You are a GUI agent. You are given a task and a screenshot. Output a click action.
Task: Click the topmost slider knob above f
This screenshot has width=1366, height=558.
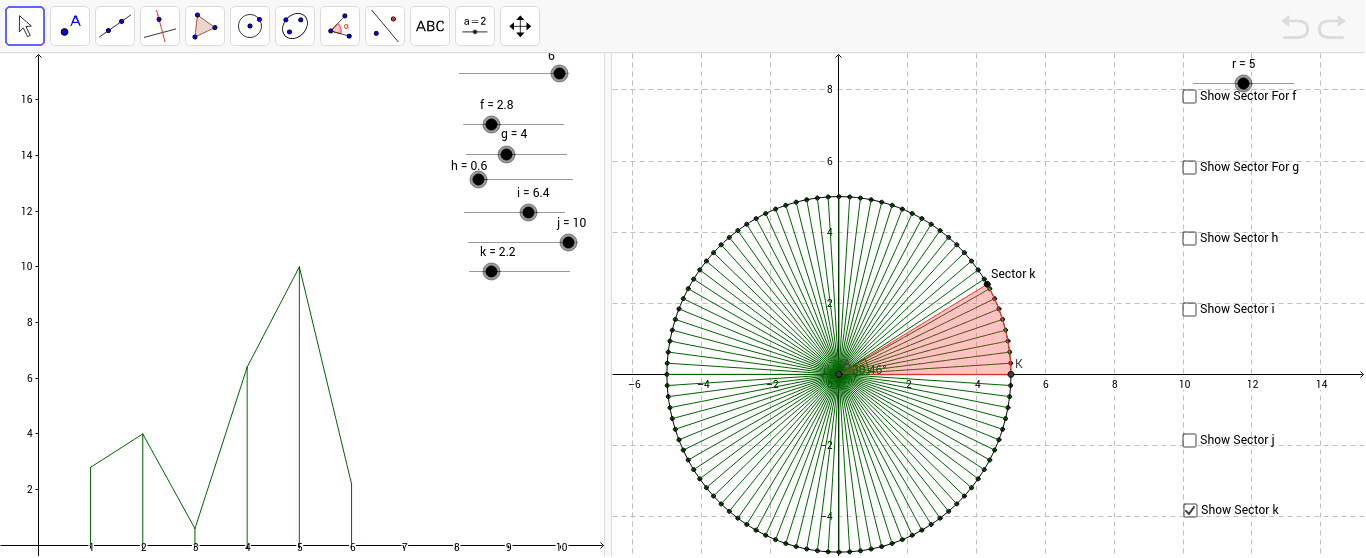(559, 73)
